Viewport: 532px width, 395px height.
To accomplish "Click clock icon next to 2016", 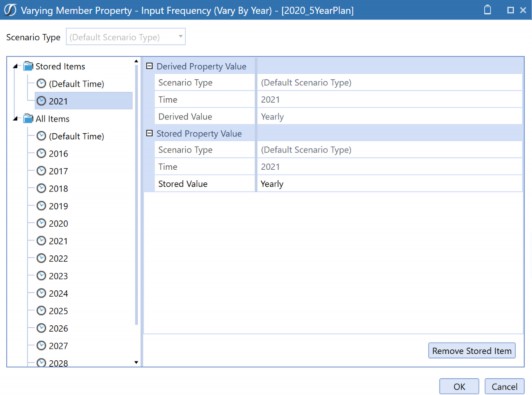I will [41, 153].
